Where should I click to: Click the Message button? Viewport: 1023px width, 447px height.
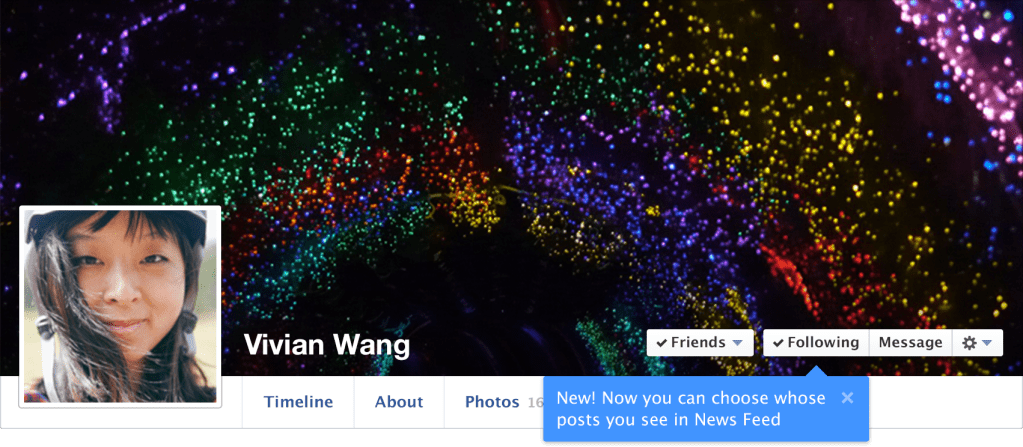click(x=910, y=343)
